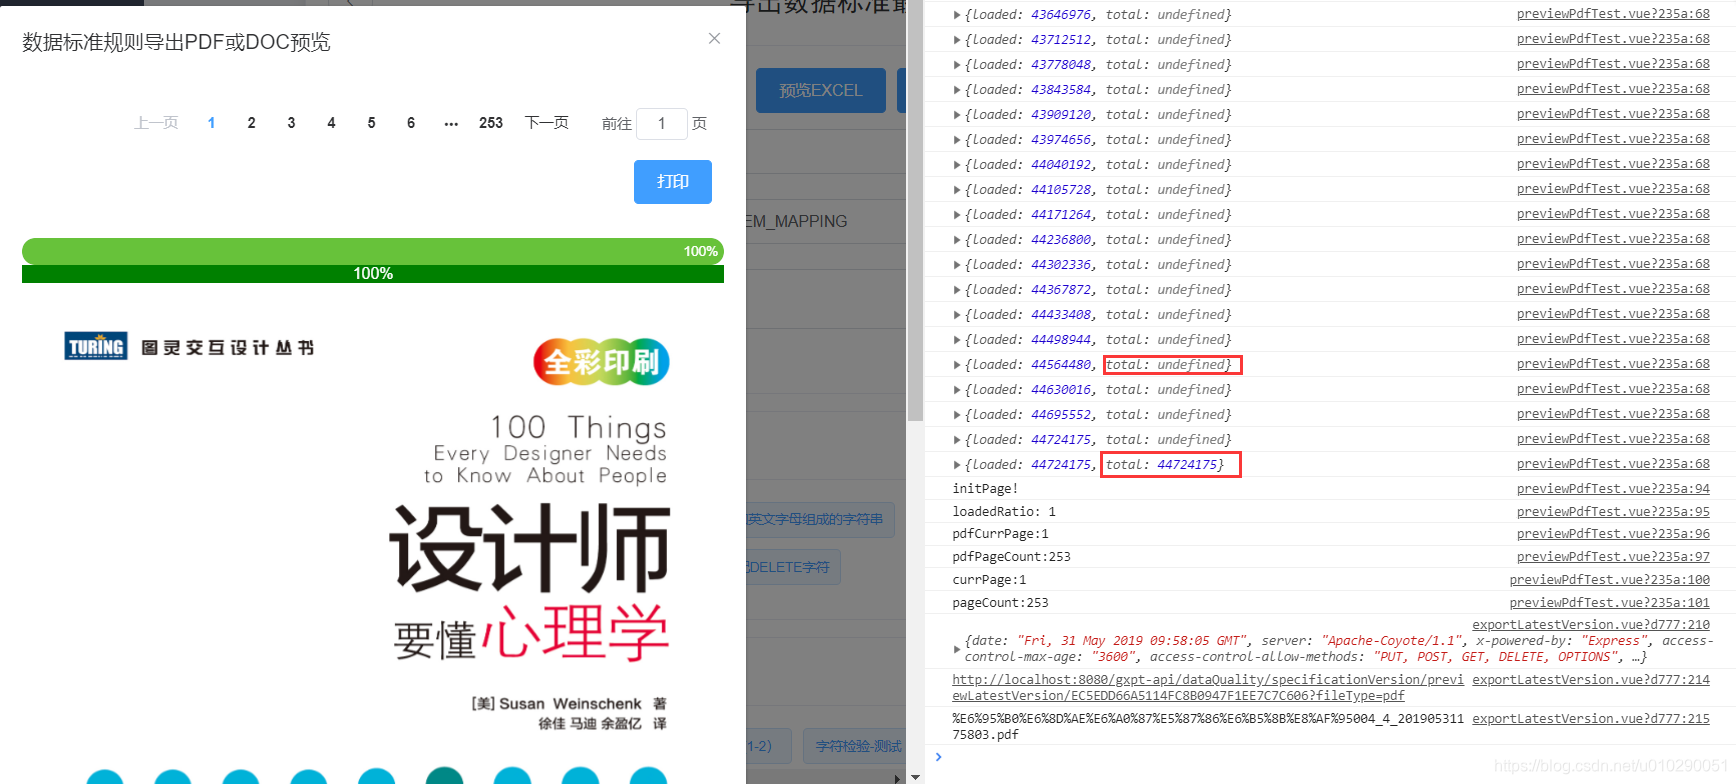
Task: Expand console object loaded 43778048
Action: (x=957, y=65)
